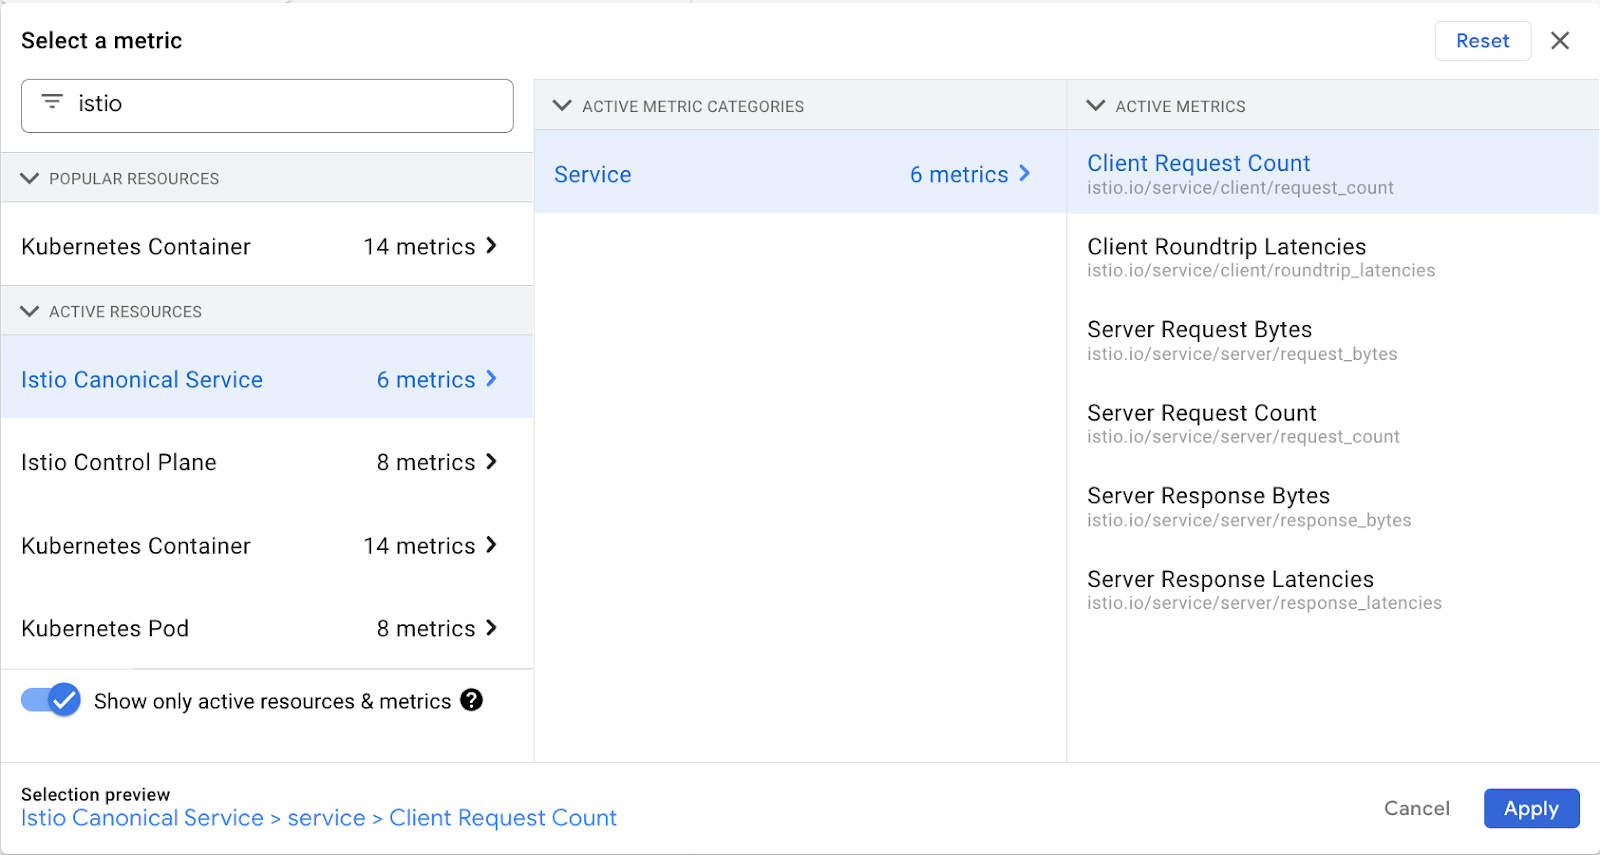Click the Cancel button
The height and width of the screenshot is (855, 1600).
pyautogui.click(x=1416, y=808)
